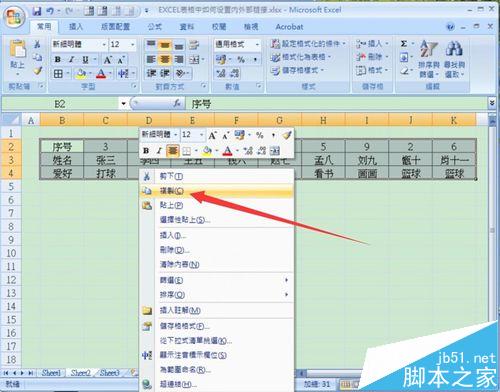Click the ribbon align text left icon
This screenshot has width=500, height=392.
pyautogui.click(x=151, y=59)
